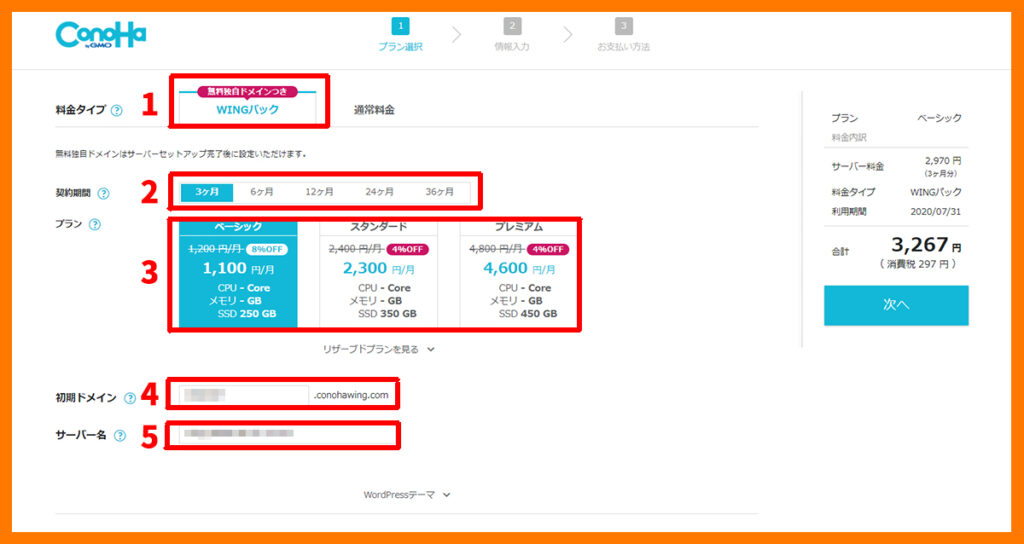Expand the WordPressテーマ section
Screen dimensions: 1024x544
[407, 495]
